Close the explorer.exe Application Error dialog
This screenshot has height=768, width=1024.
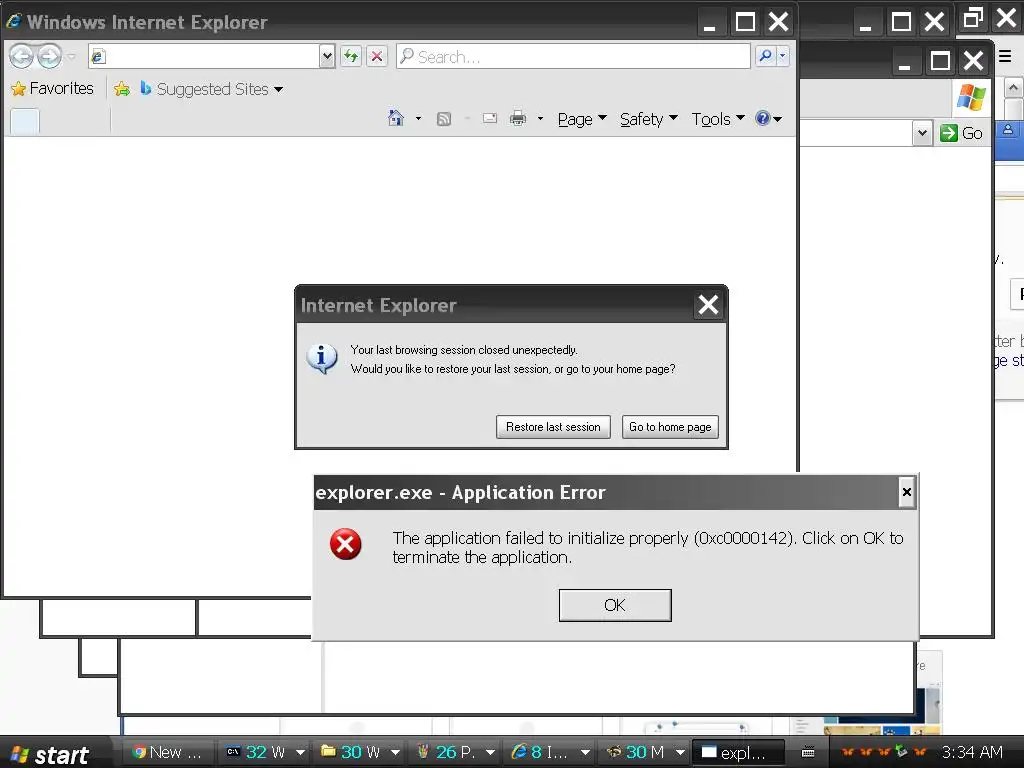pos(906,492)
